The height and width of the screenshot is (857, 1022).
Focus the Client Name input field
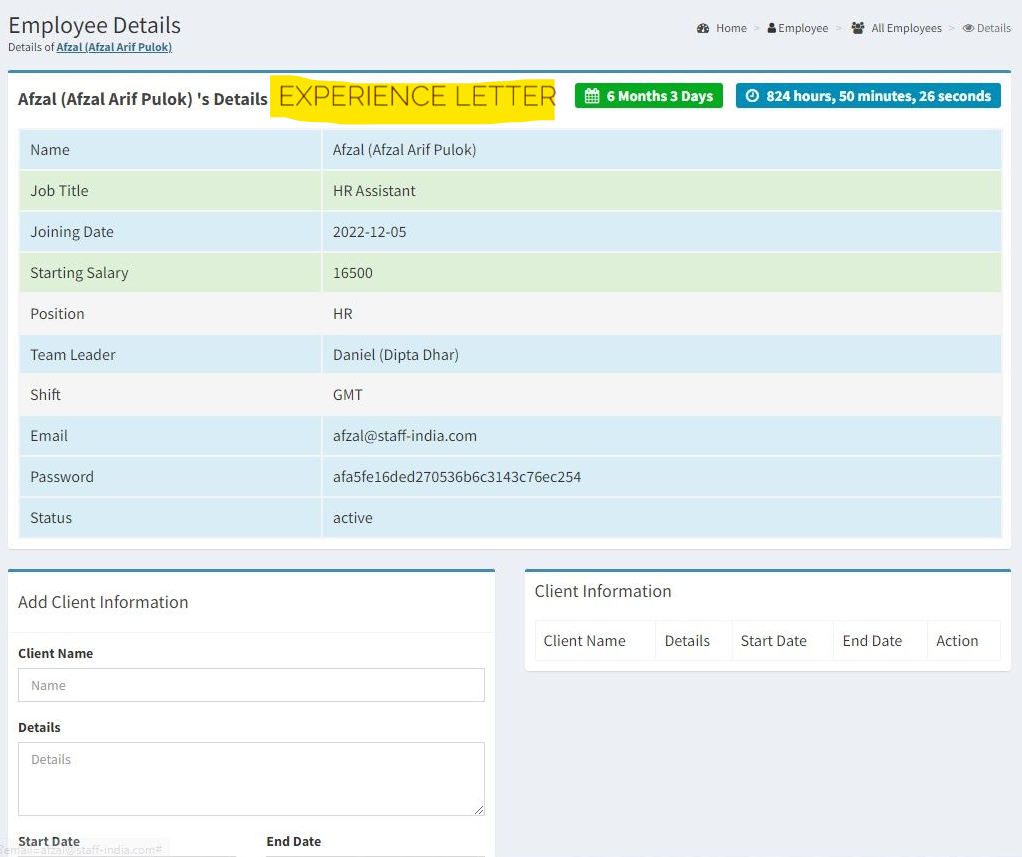pyautogui.click(x=251, y=685)
